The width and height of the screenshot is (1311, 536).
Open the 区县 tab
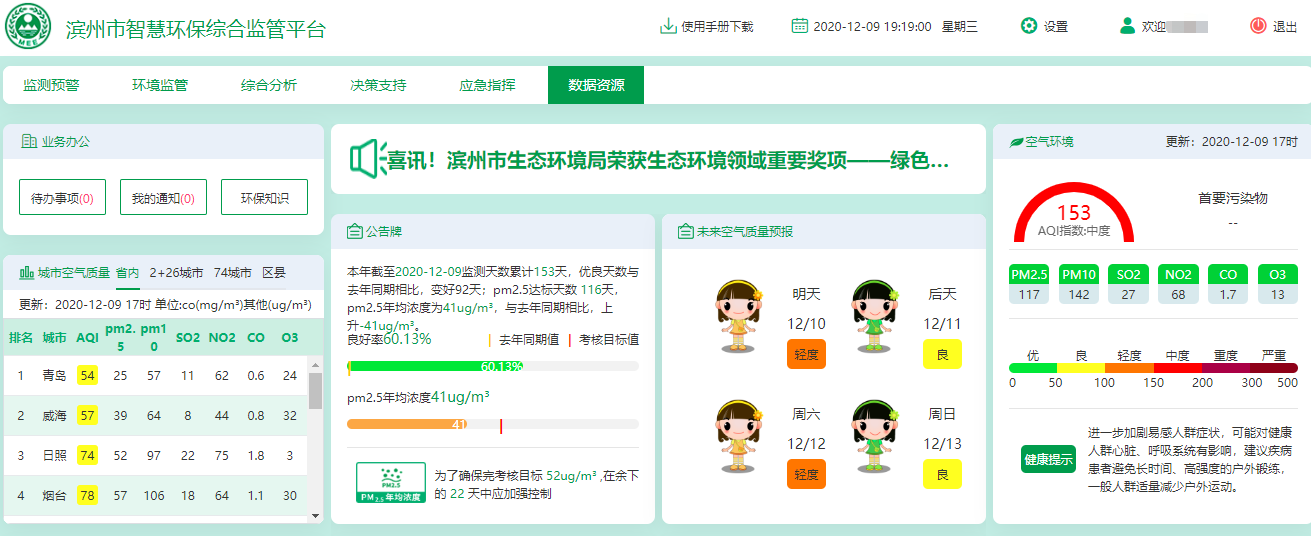274,272
